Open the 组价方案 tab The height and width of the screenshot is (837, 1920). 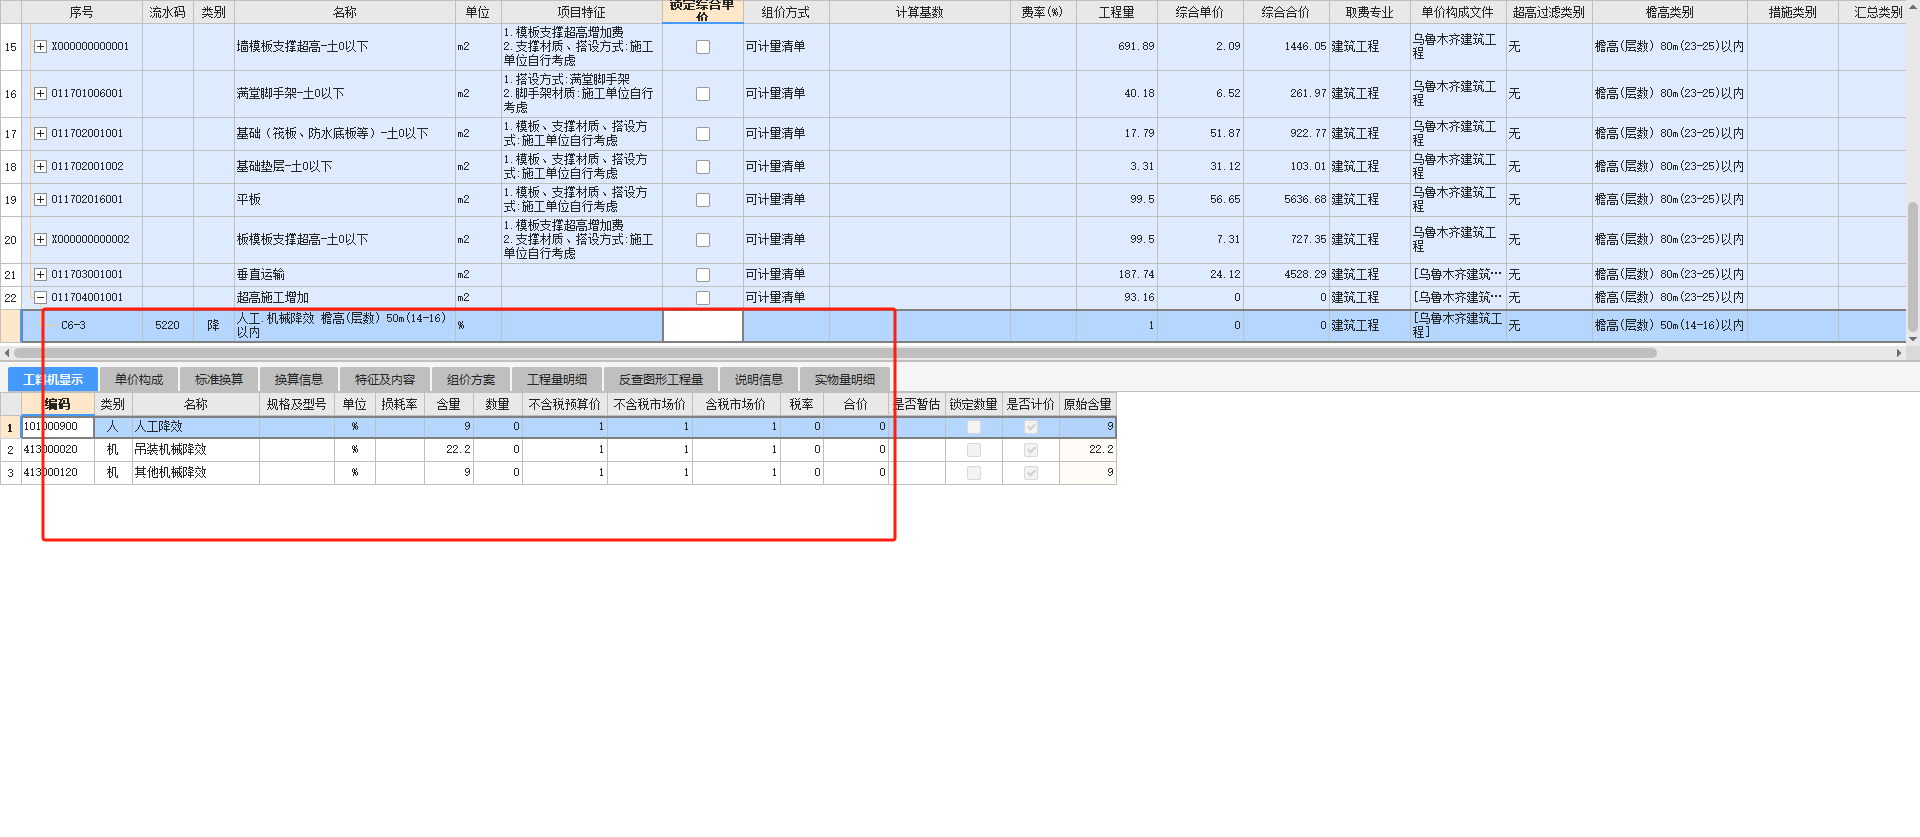click(471, 380)
